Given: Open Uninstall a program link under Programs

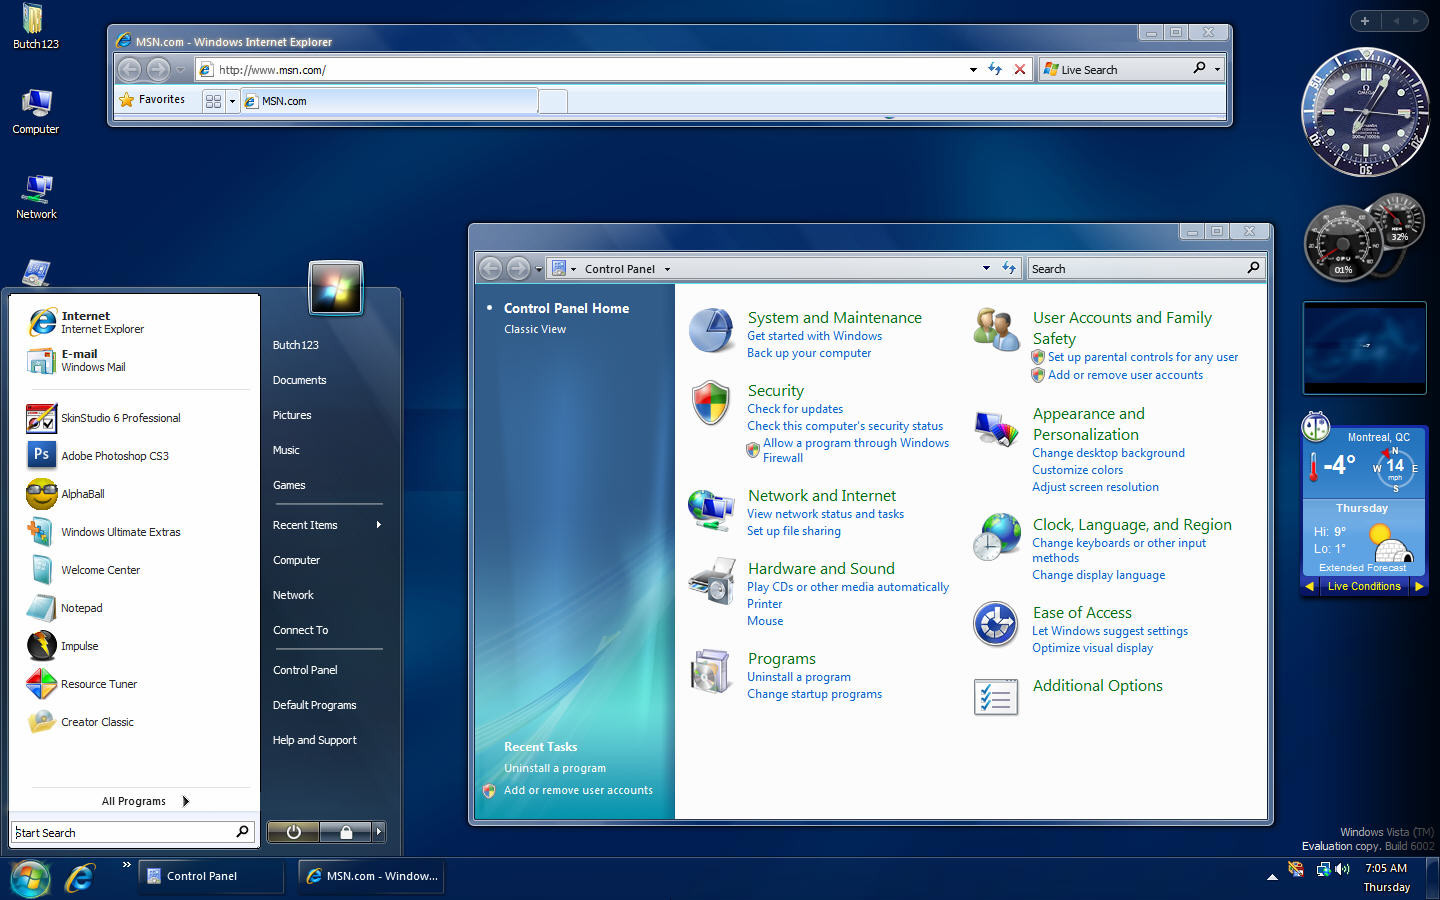Looking at the screenshot, I should coord(799,677).
